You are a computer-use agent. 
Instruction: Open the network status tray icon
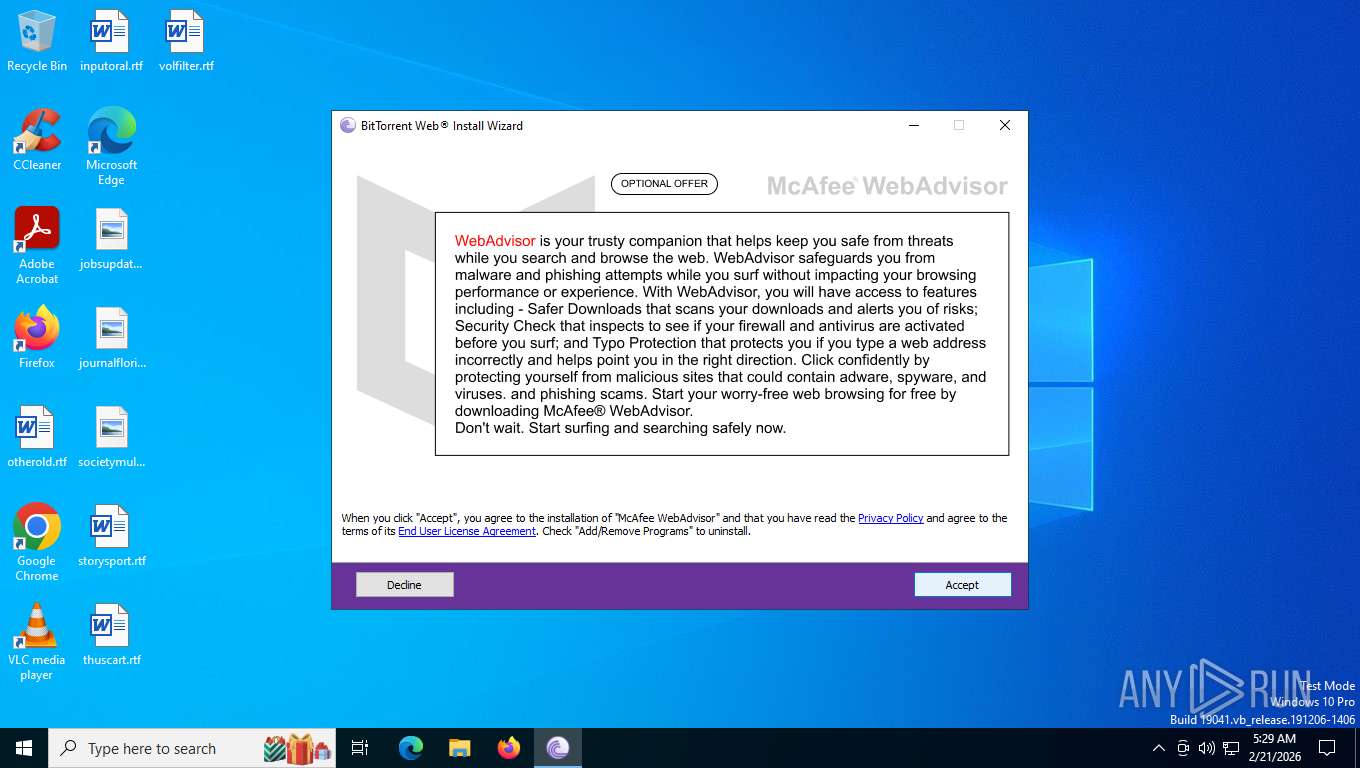(x=1231, y=748)
